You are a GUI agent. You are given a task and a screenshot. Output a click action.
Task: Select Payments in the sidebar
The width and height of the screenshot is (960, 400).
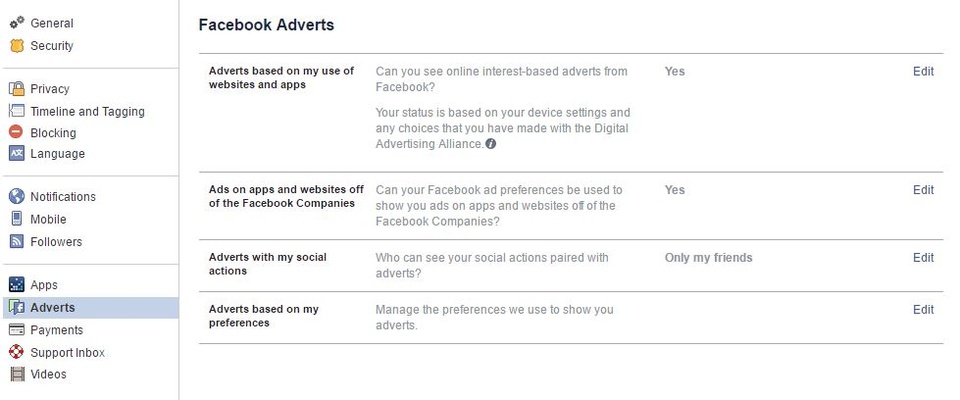pos(56,330)
